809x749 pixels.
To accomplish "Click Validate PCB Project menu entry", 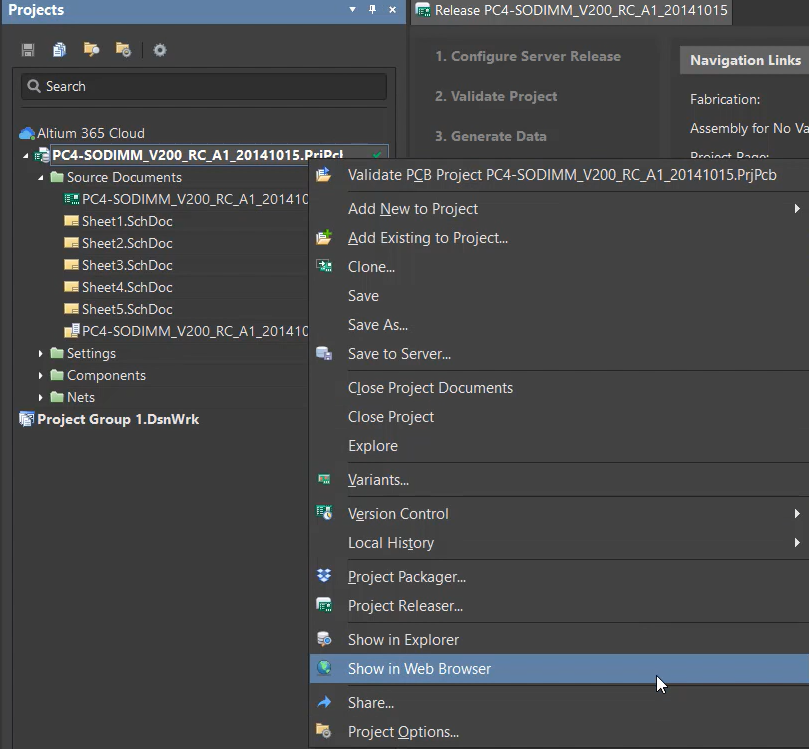I will (561, 175).
